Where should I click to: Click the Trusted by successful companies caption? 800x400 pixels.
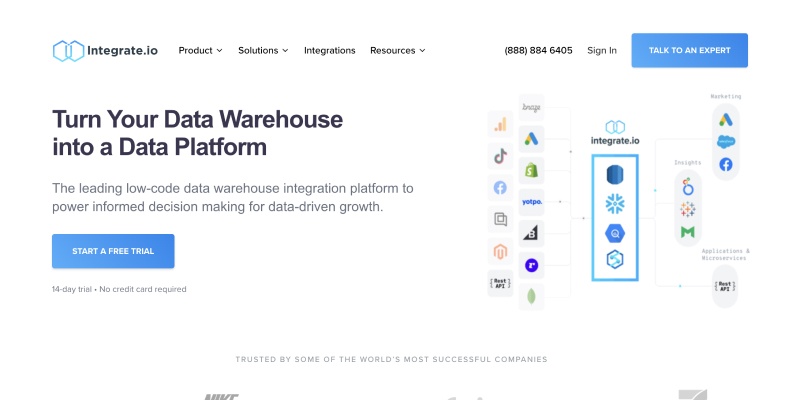[391, 359]
